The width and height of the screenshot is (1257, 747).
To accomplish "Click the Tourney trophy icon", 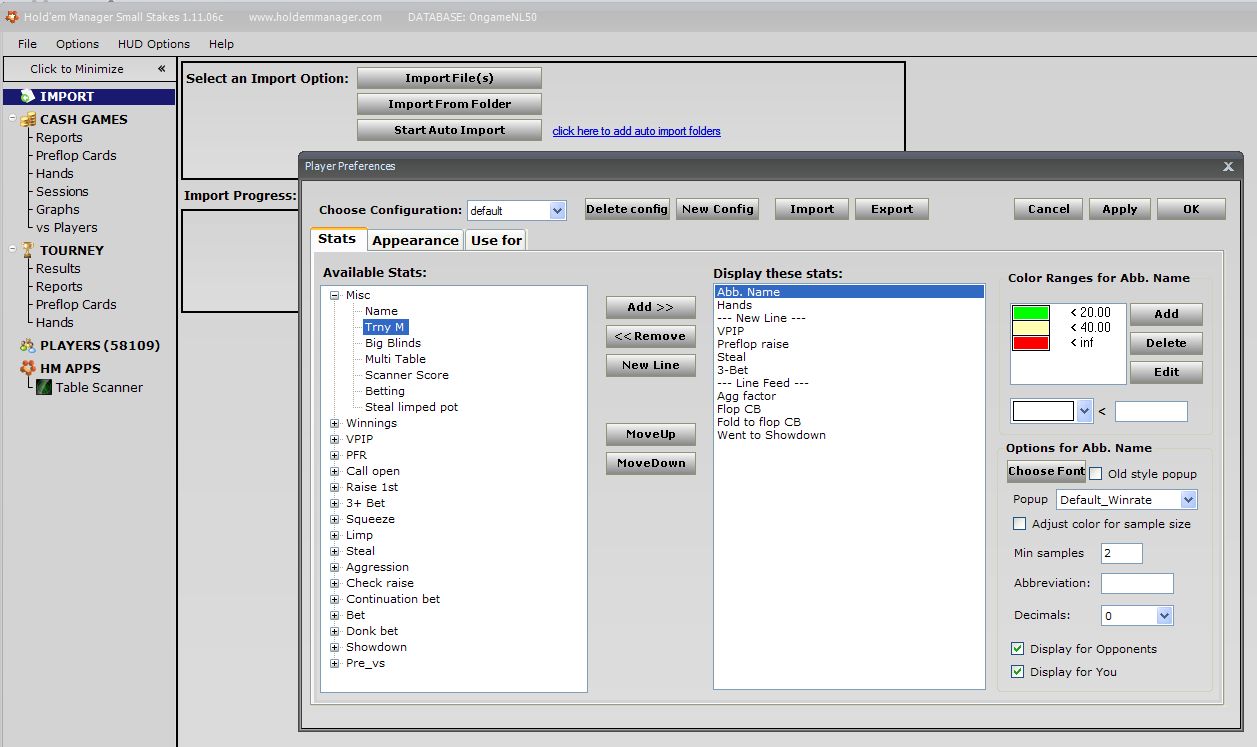I will 28,250.
